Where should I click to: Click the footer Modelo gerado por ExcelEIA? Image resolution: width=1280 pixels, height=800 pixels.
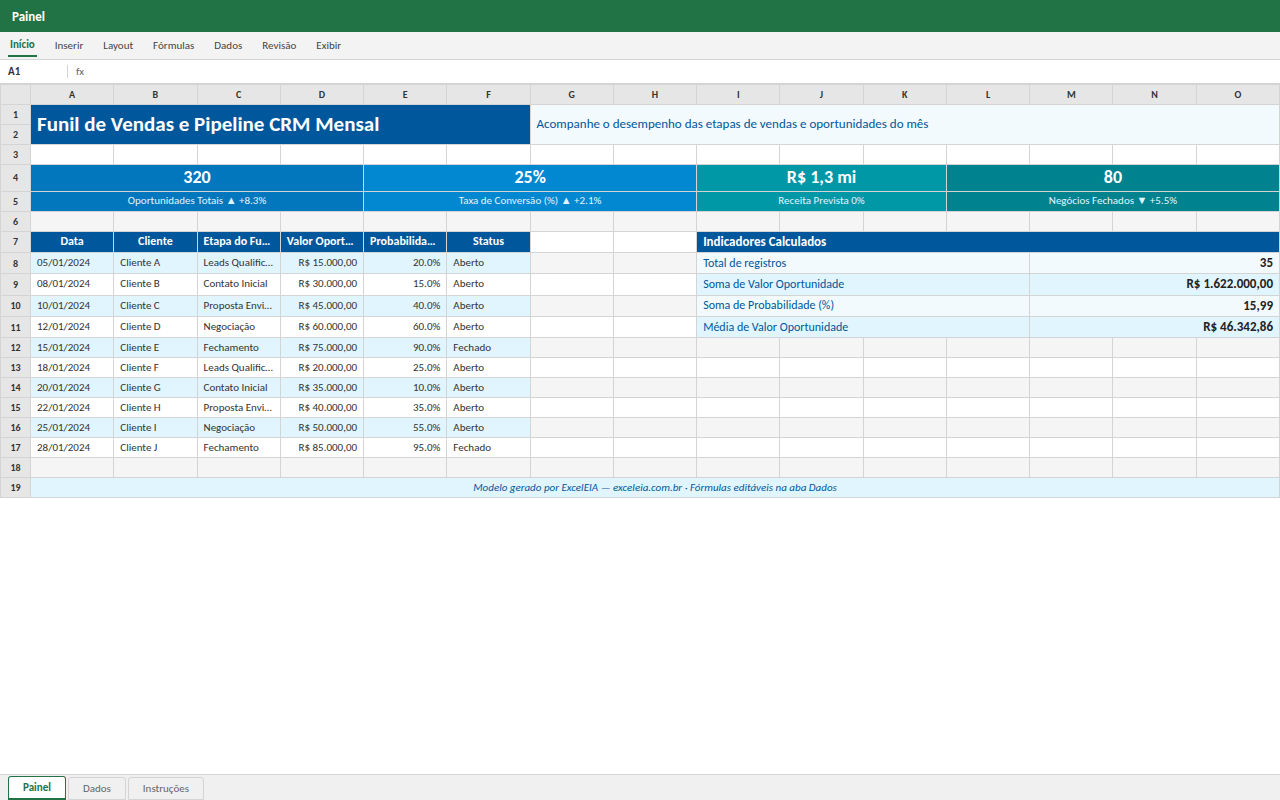655,488
